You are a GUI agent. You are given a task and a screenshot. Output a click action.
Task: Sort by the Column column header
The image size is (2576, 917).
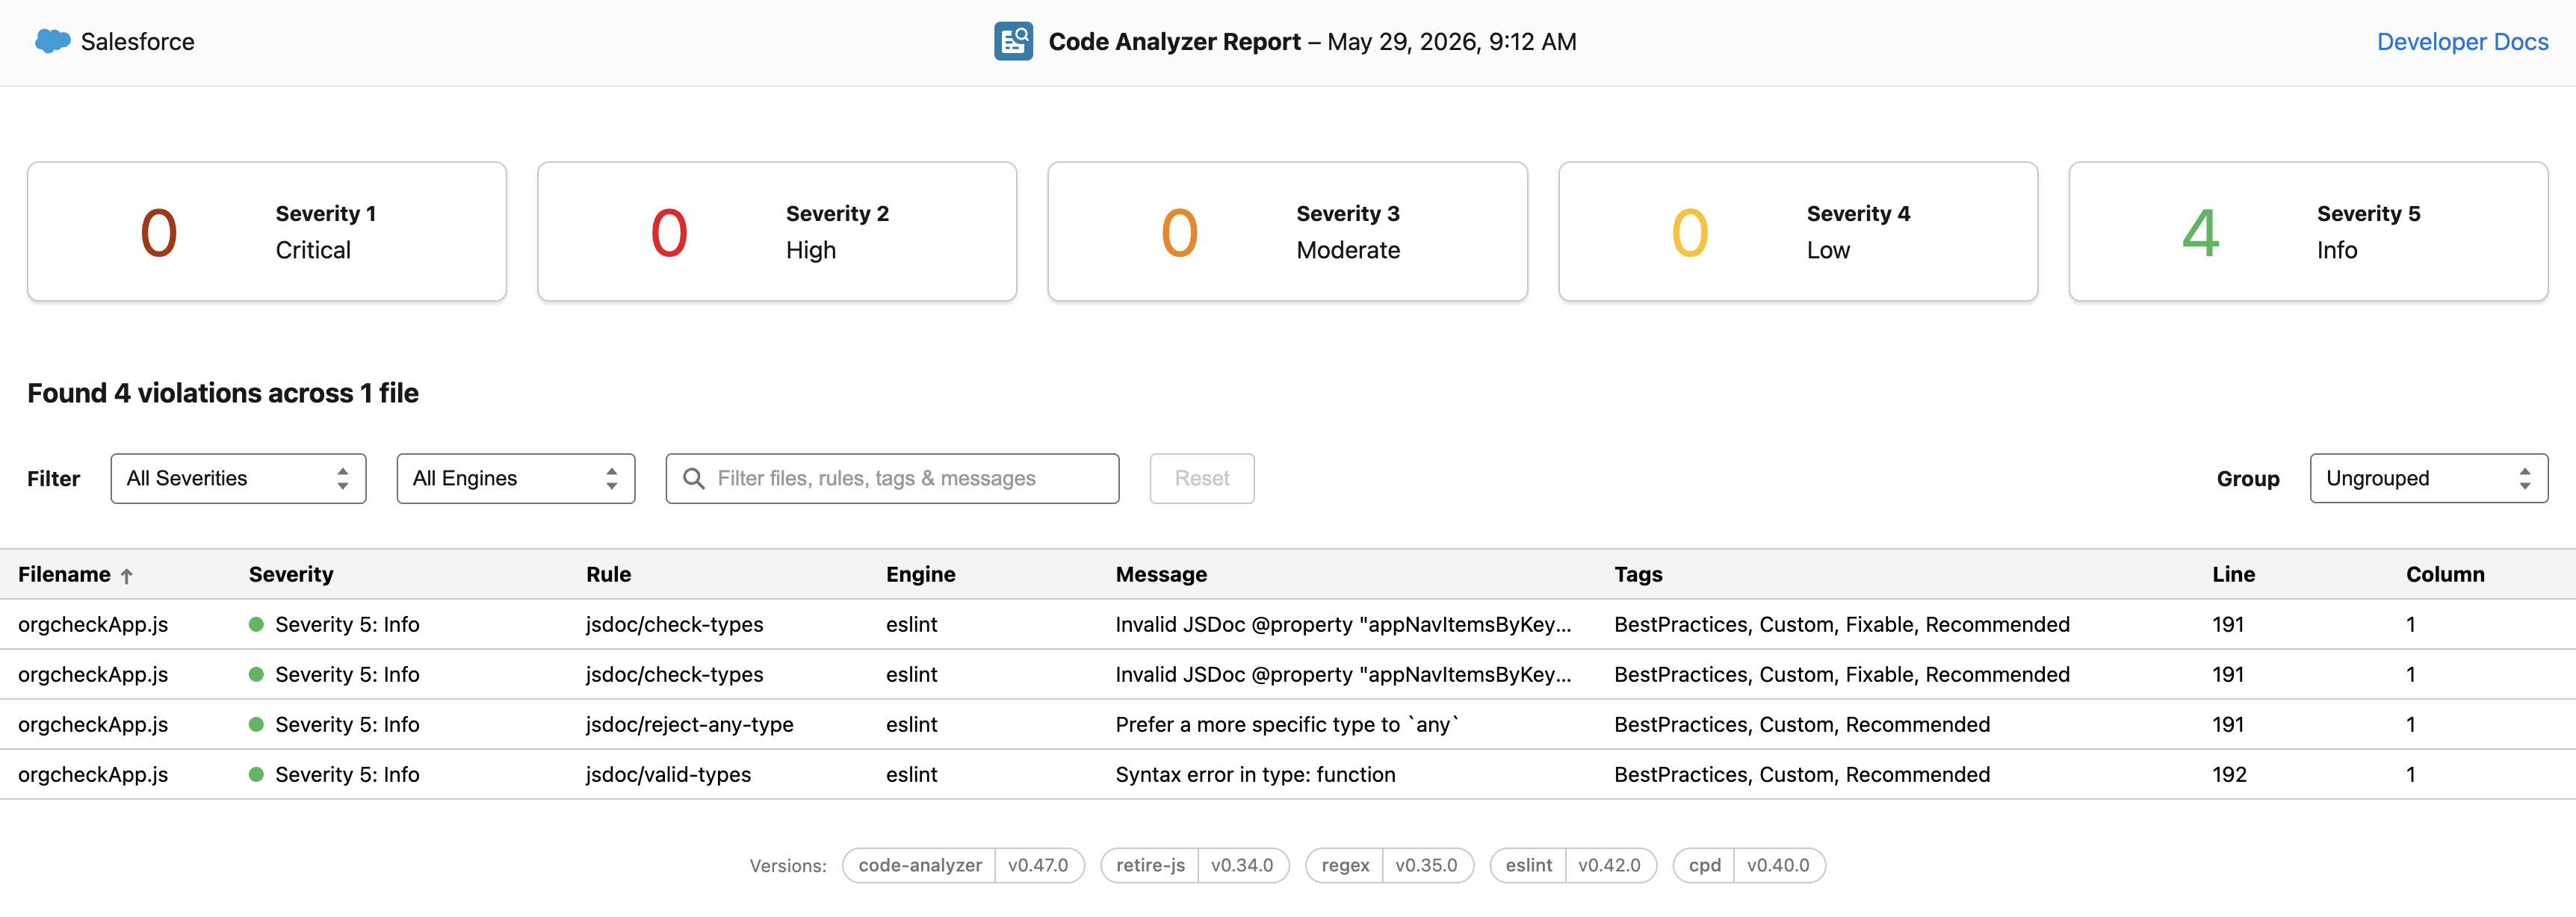pos(2445,574)
